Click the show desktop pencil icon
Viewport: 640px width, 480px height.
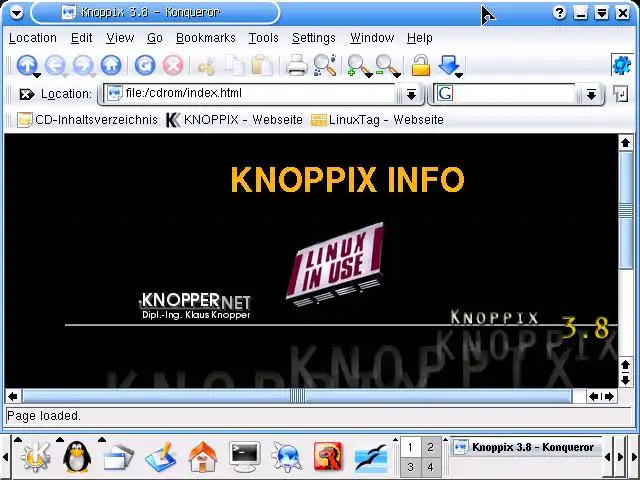pos(161,457)
